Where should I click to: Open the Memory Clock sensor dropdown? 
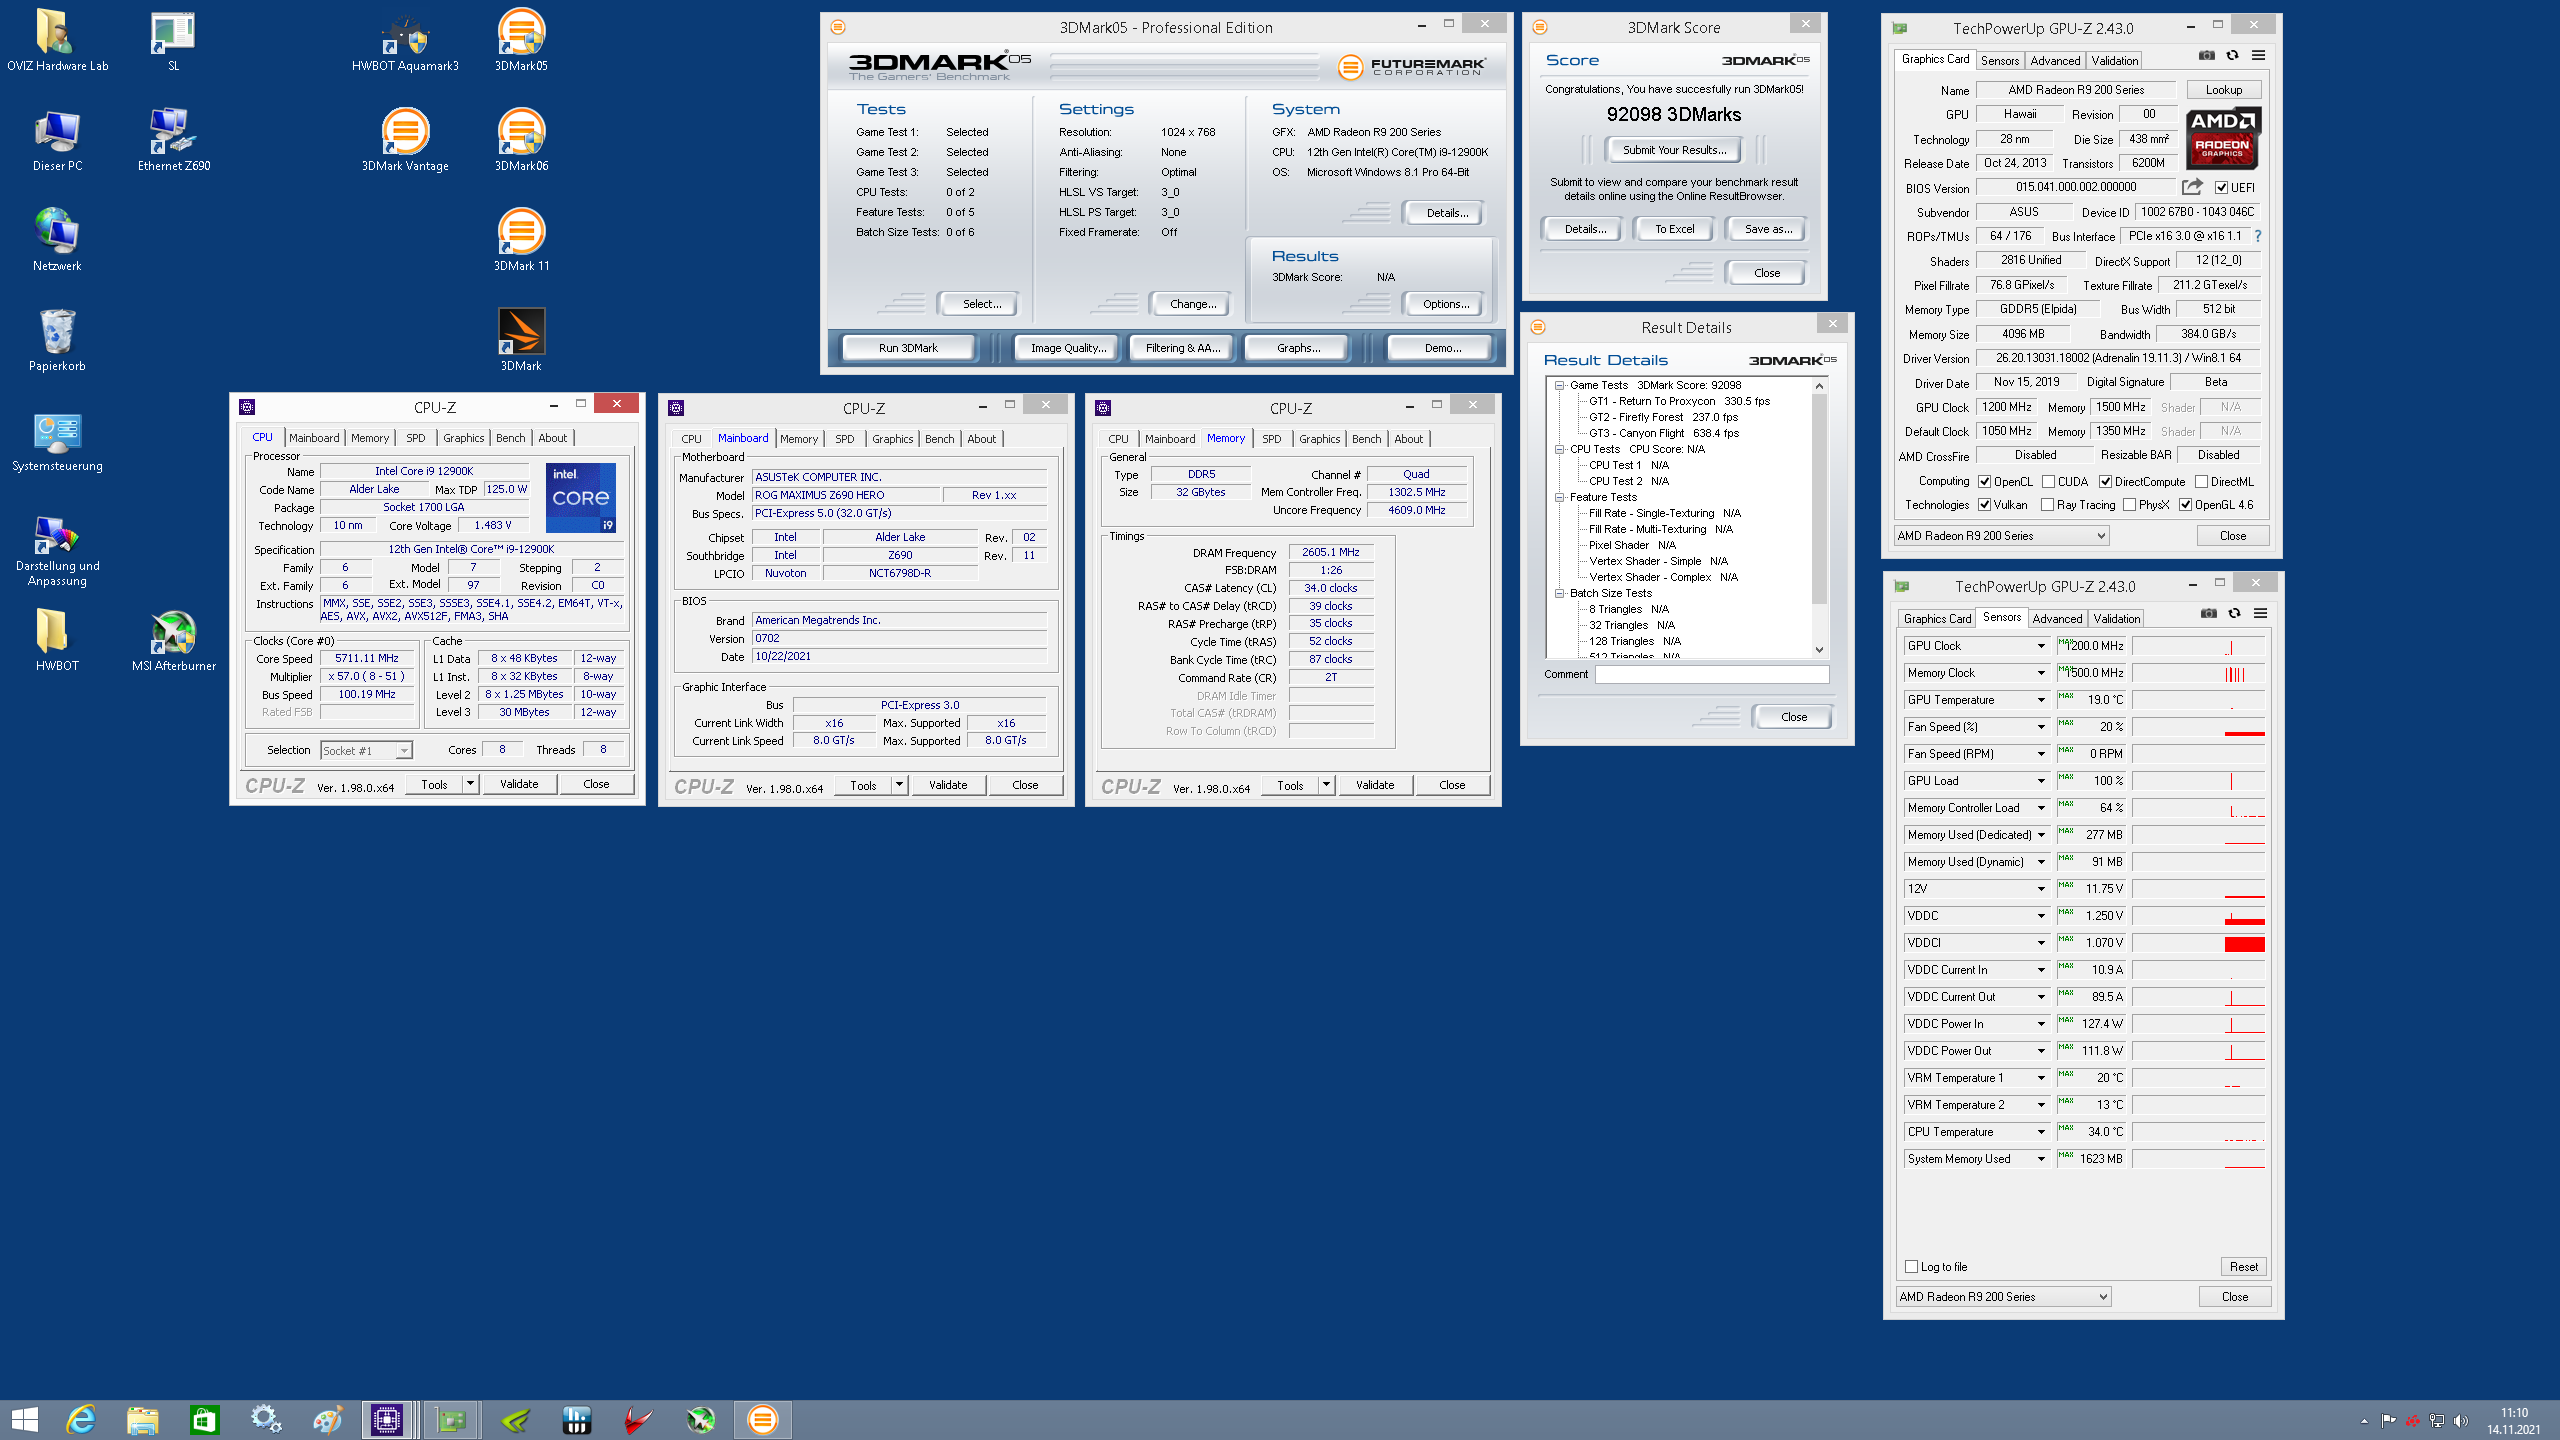(x=2041, y=673)
